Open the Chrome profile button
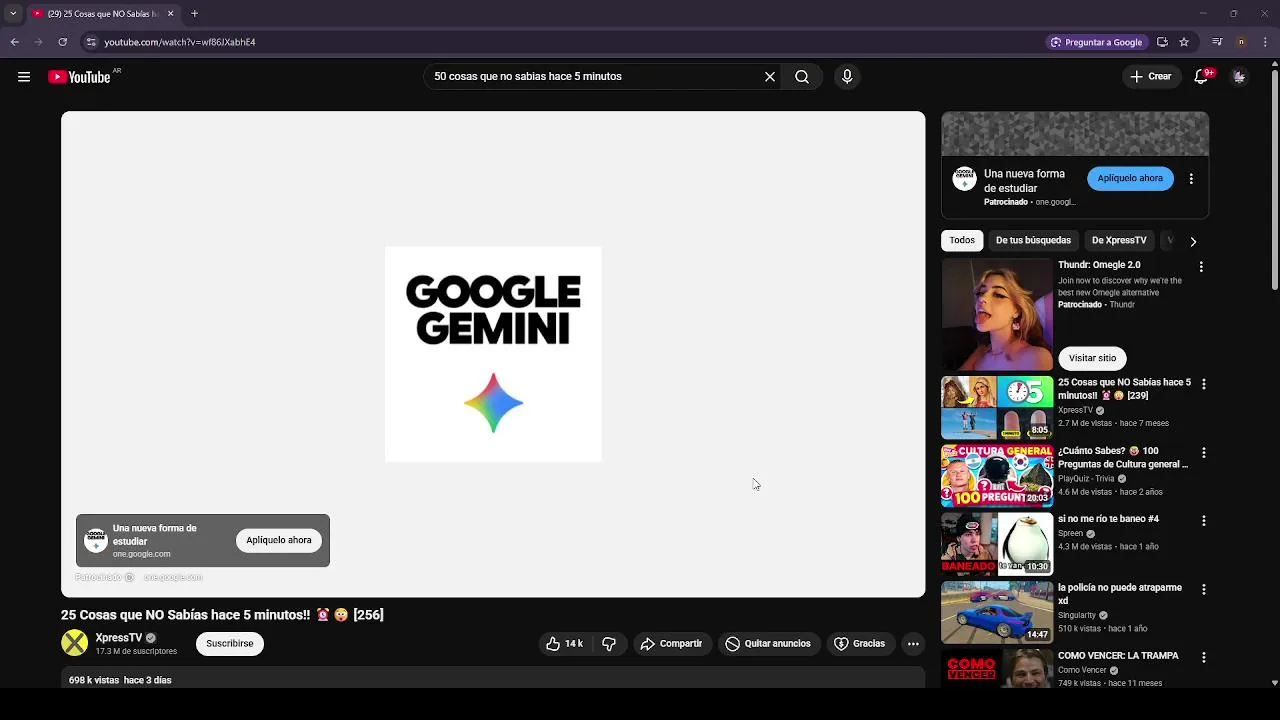This screenshot has height=720, width=1280. (1241, 42)
